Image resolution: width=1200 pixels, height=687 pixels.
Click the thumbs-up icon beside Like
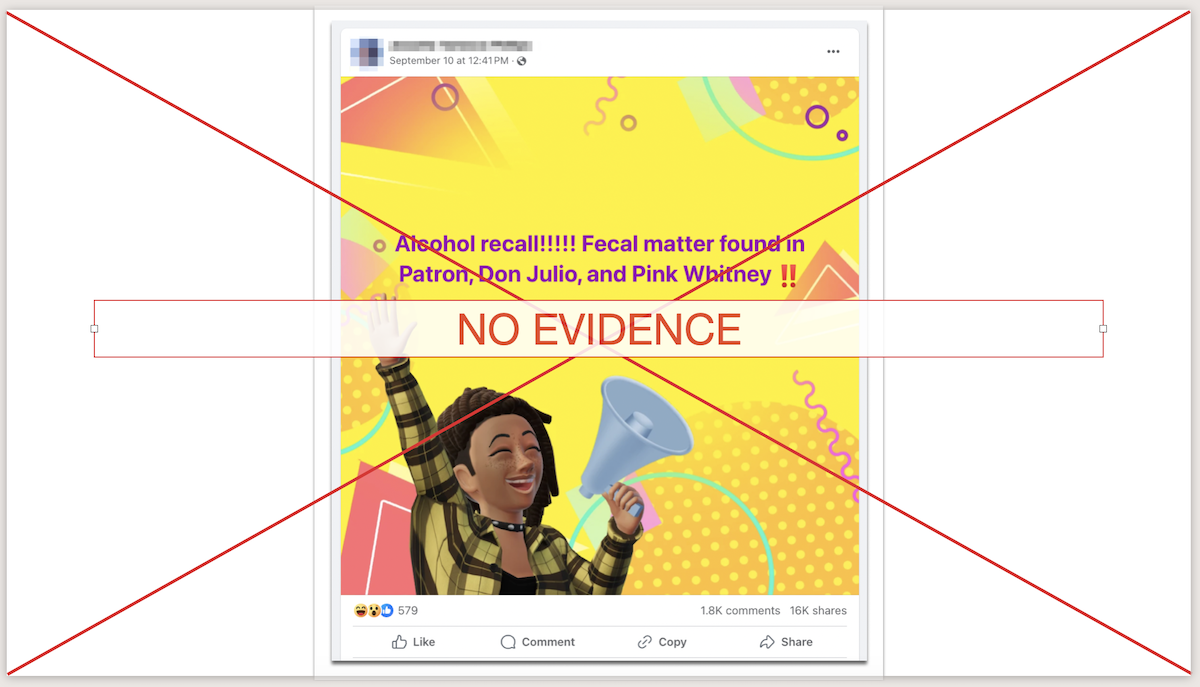[399, 642]
